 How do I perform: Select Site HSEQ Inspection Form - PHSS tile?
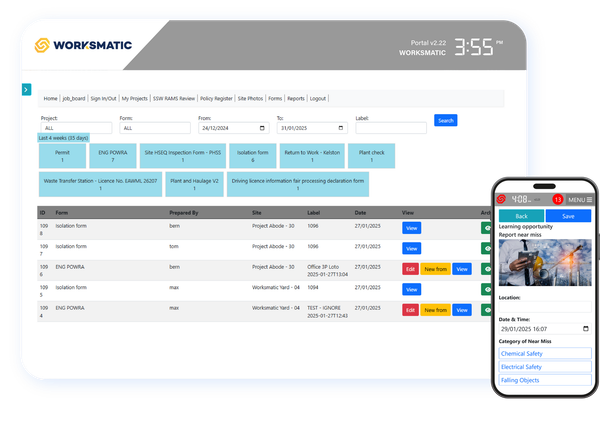click(x=183, y=156)
